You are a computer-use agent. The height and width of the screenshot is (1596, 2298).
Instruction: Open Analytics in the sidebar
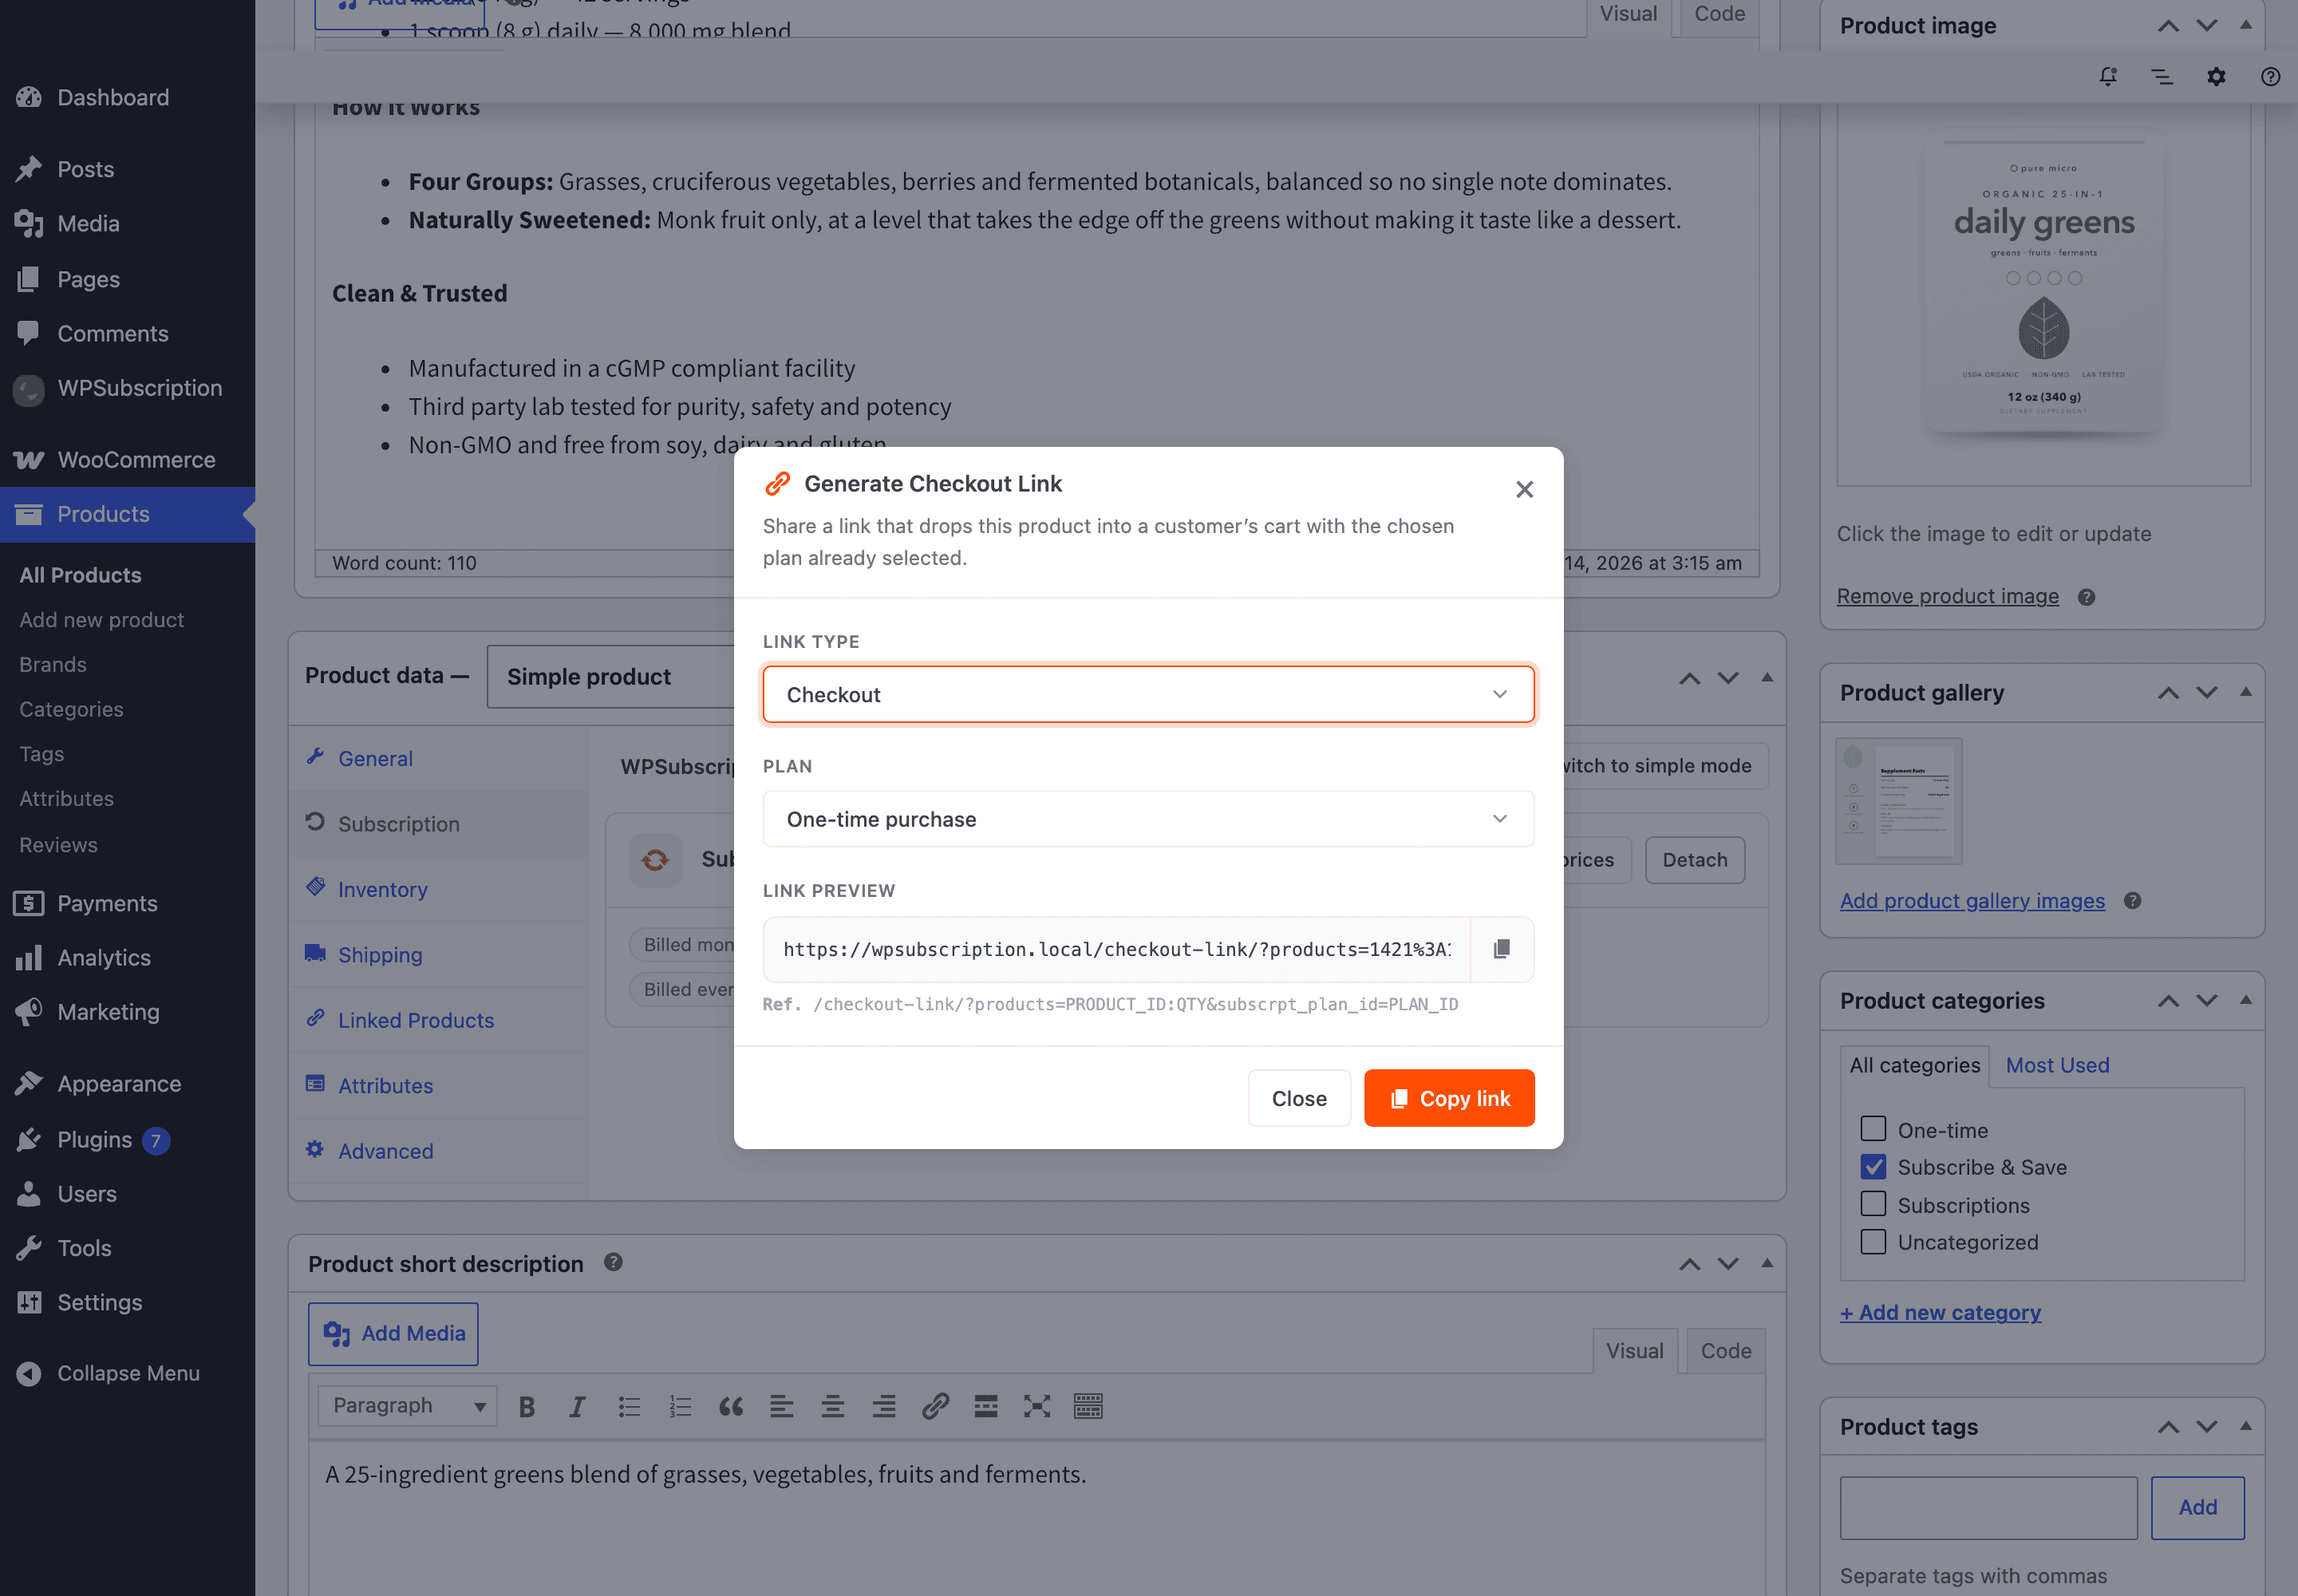pos(104,958)
